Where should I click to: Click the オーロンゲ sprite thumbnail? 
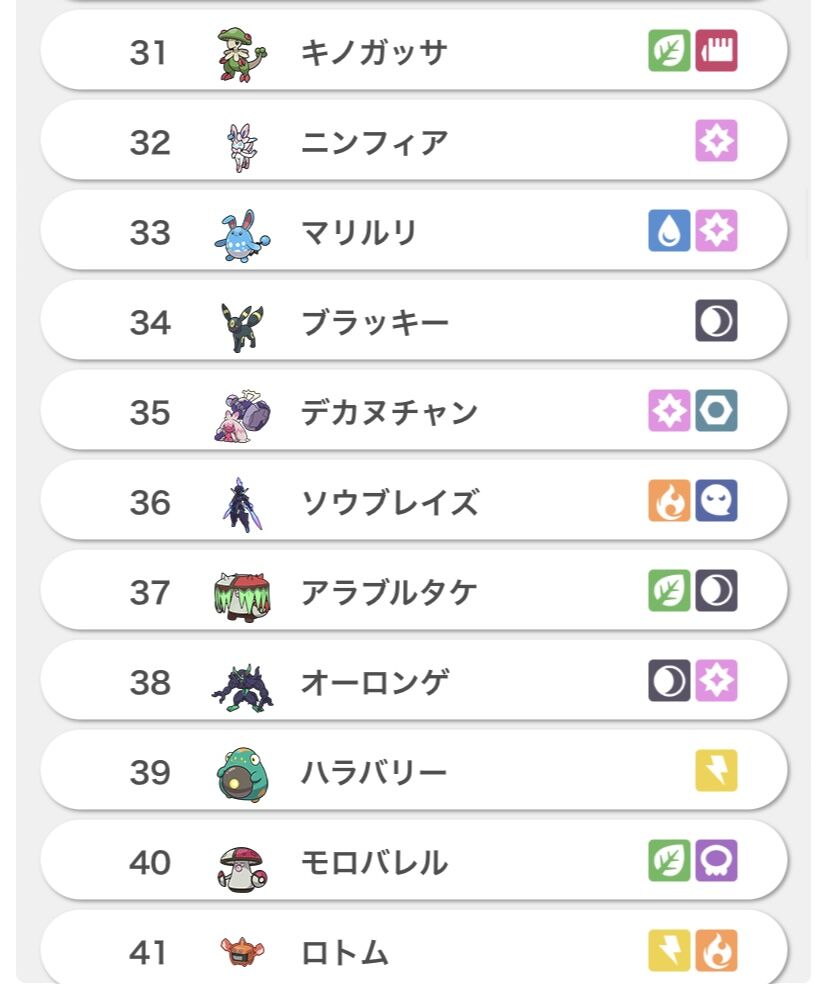(242, 685)
